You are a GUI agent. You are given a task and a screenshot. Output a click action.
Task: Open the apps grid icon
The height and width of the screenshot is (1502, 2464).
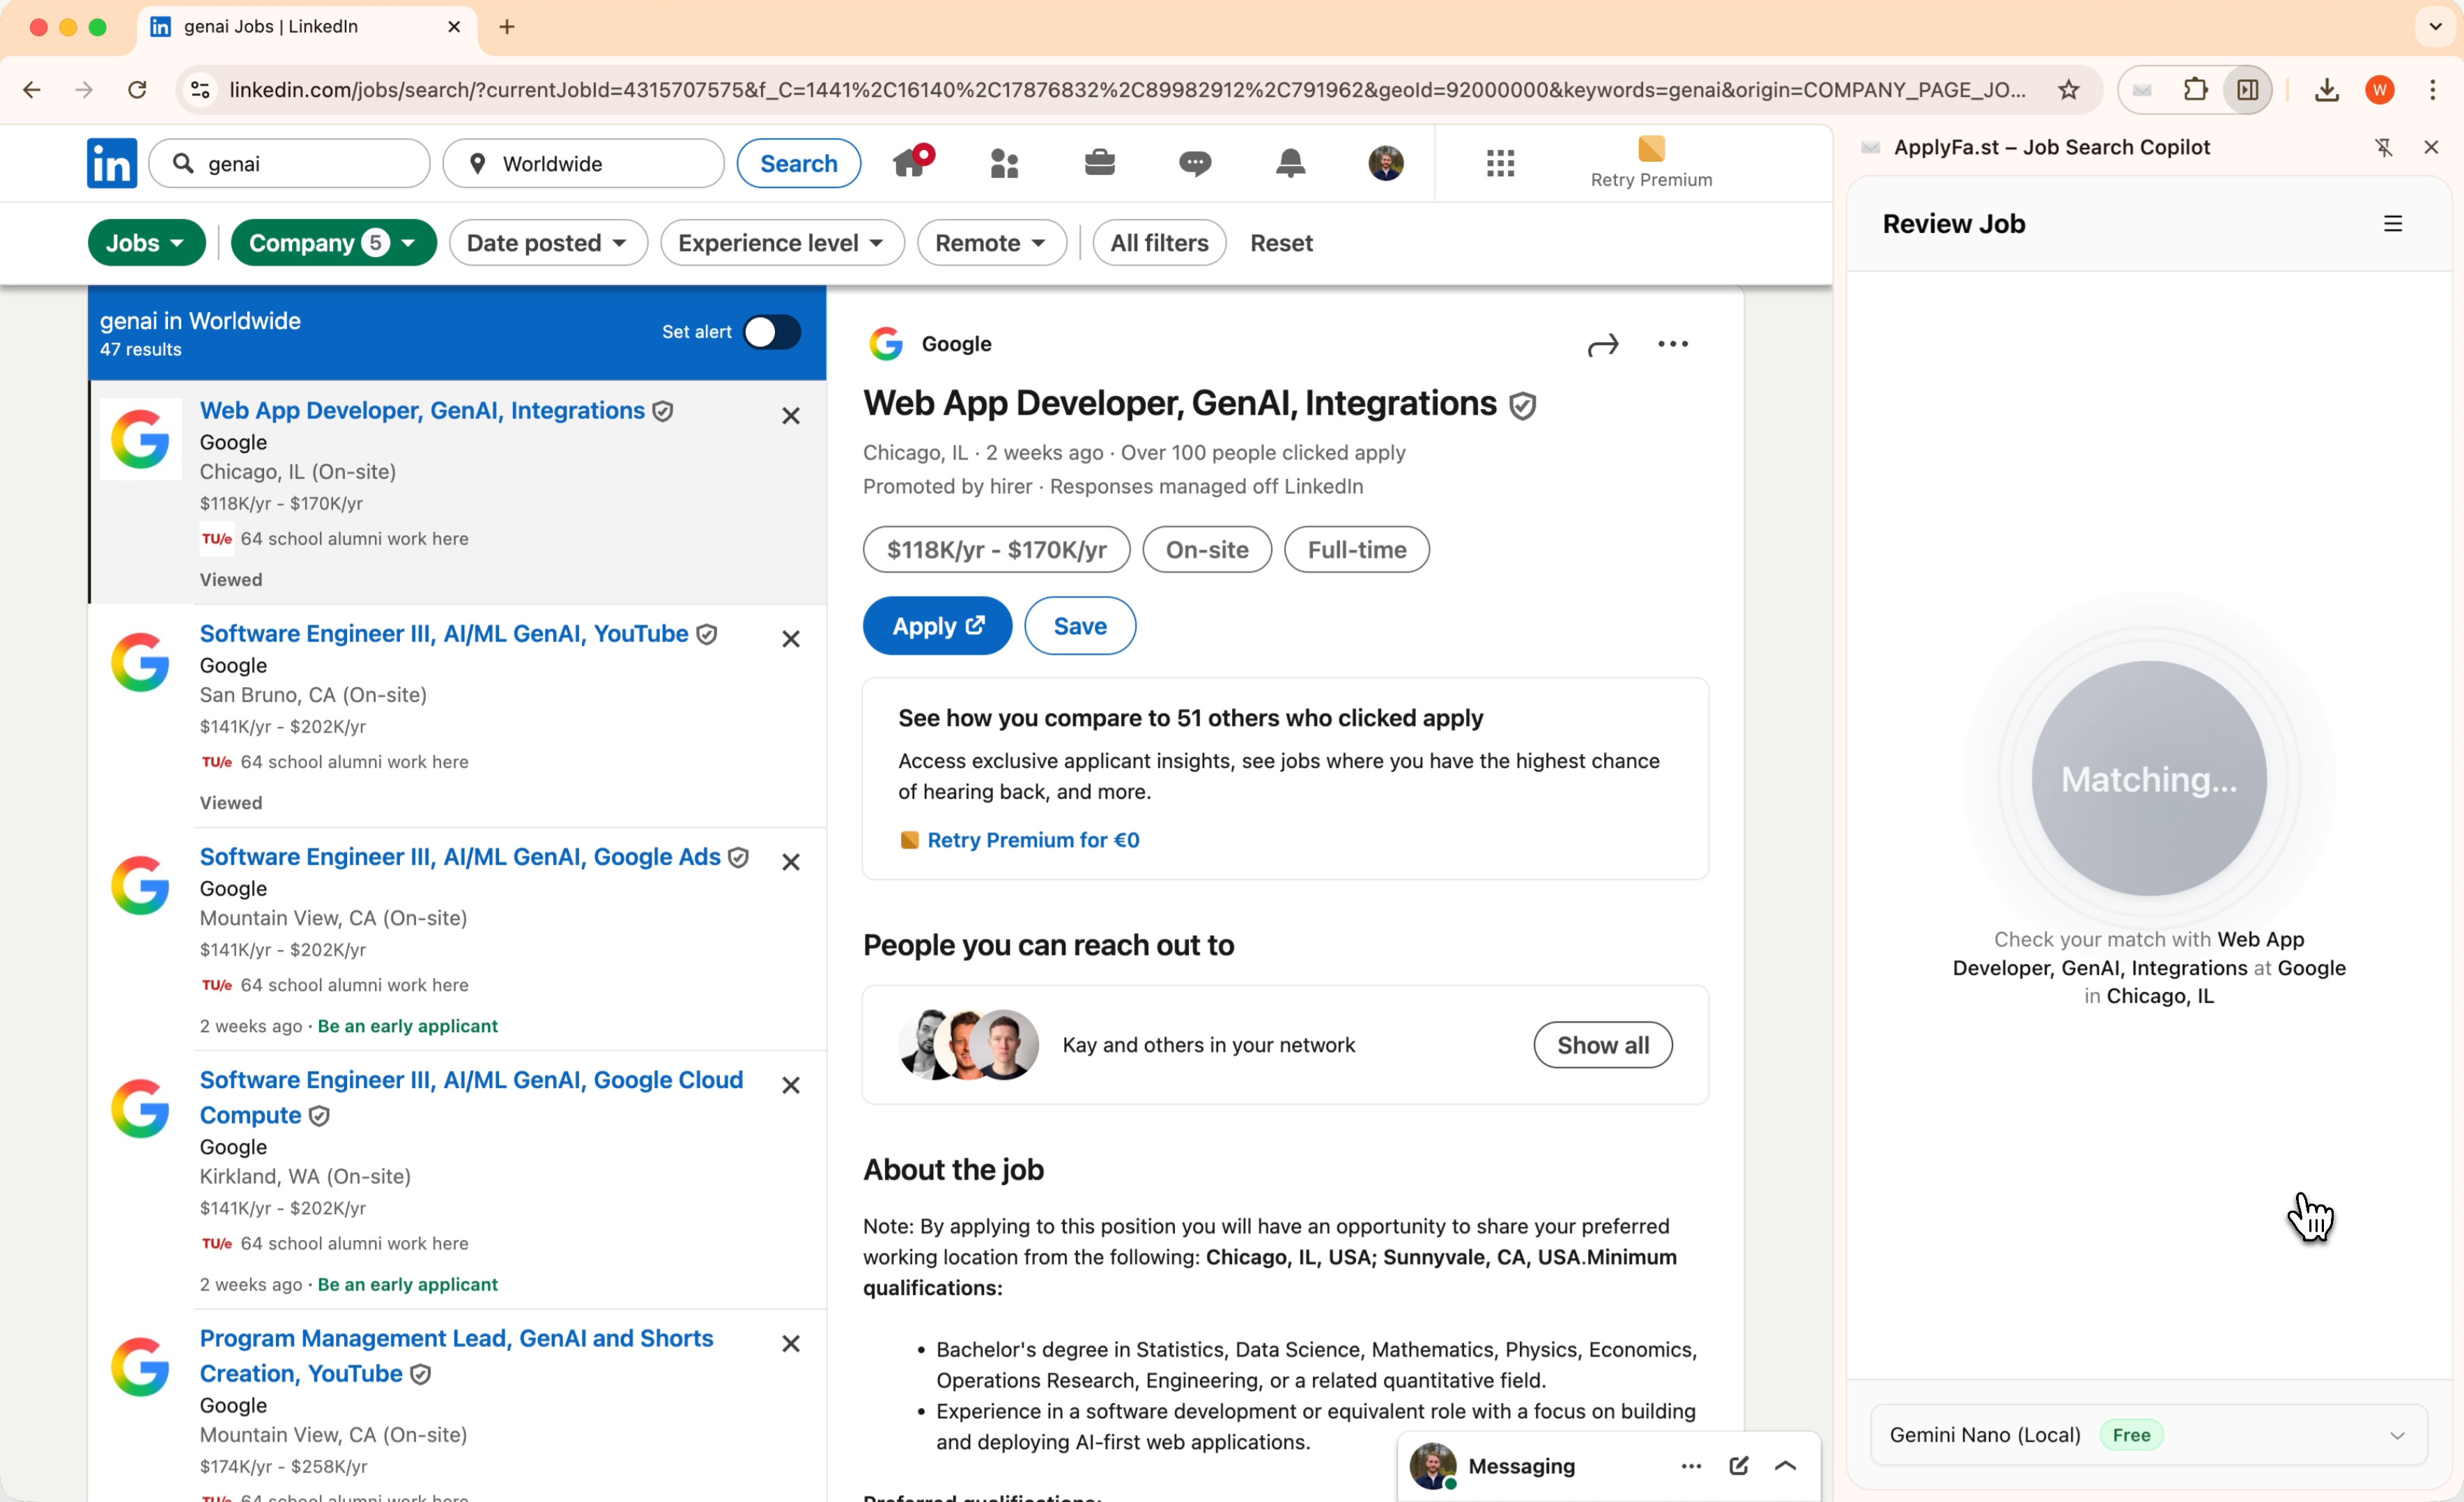(x=1500, y=163)
